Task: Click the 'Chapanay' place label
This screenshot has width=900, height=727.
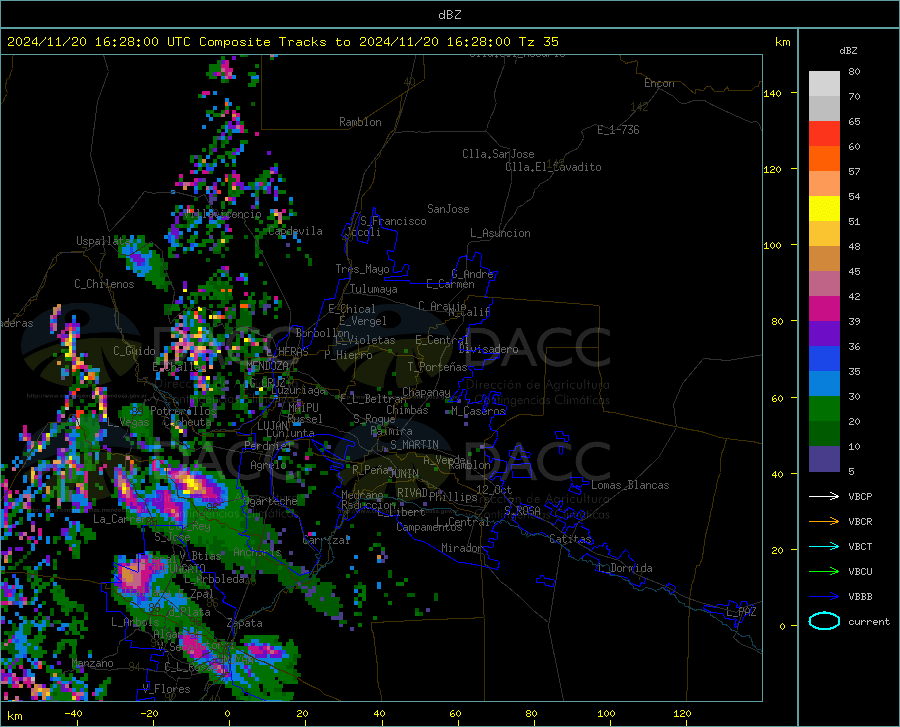Action: coord(426,392)
